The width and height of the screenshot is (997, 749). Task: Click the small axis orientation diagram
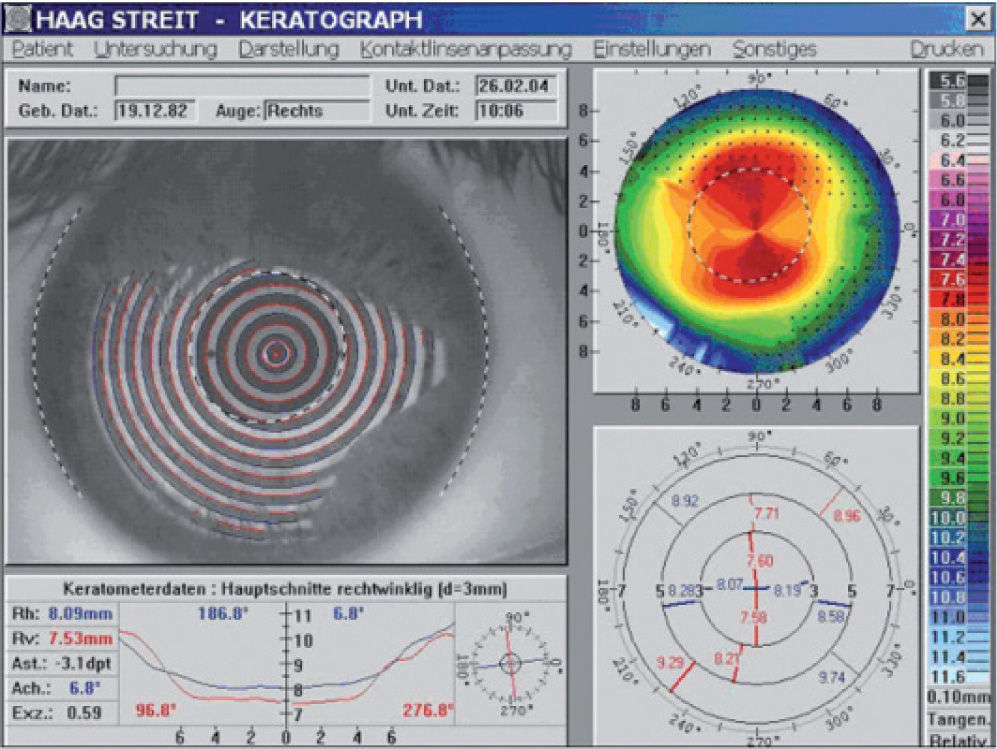[511, 661]
